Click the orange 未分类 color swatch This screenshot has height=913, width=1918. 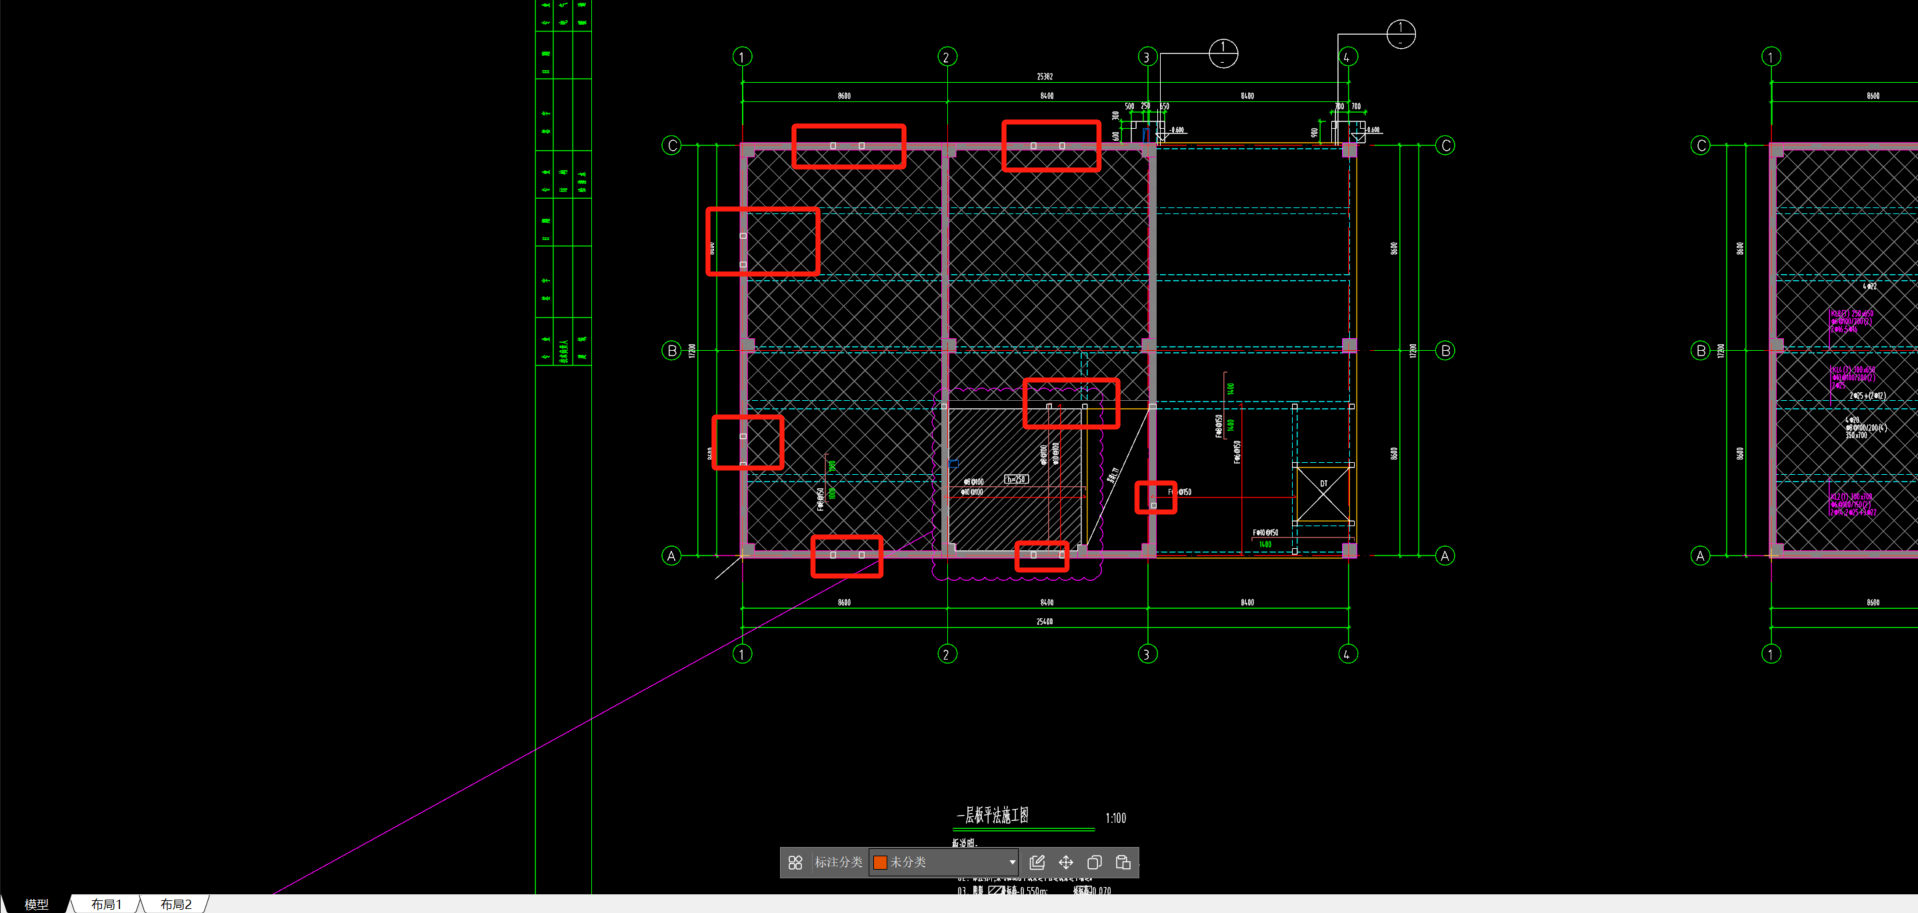pyautogui.click(x=880, y=862)
